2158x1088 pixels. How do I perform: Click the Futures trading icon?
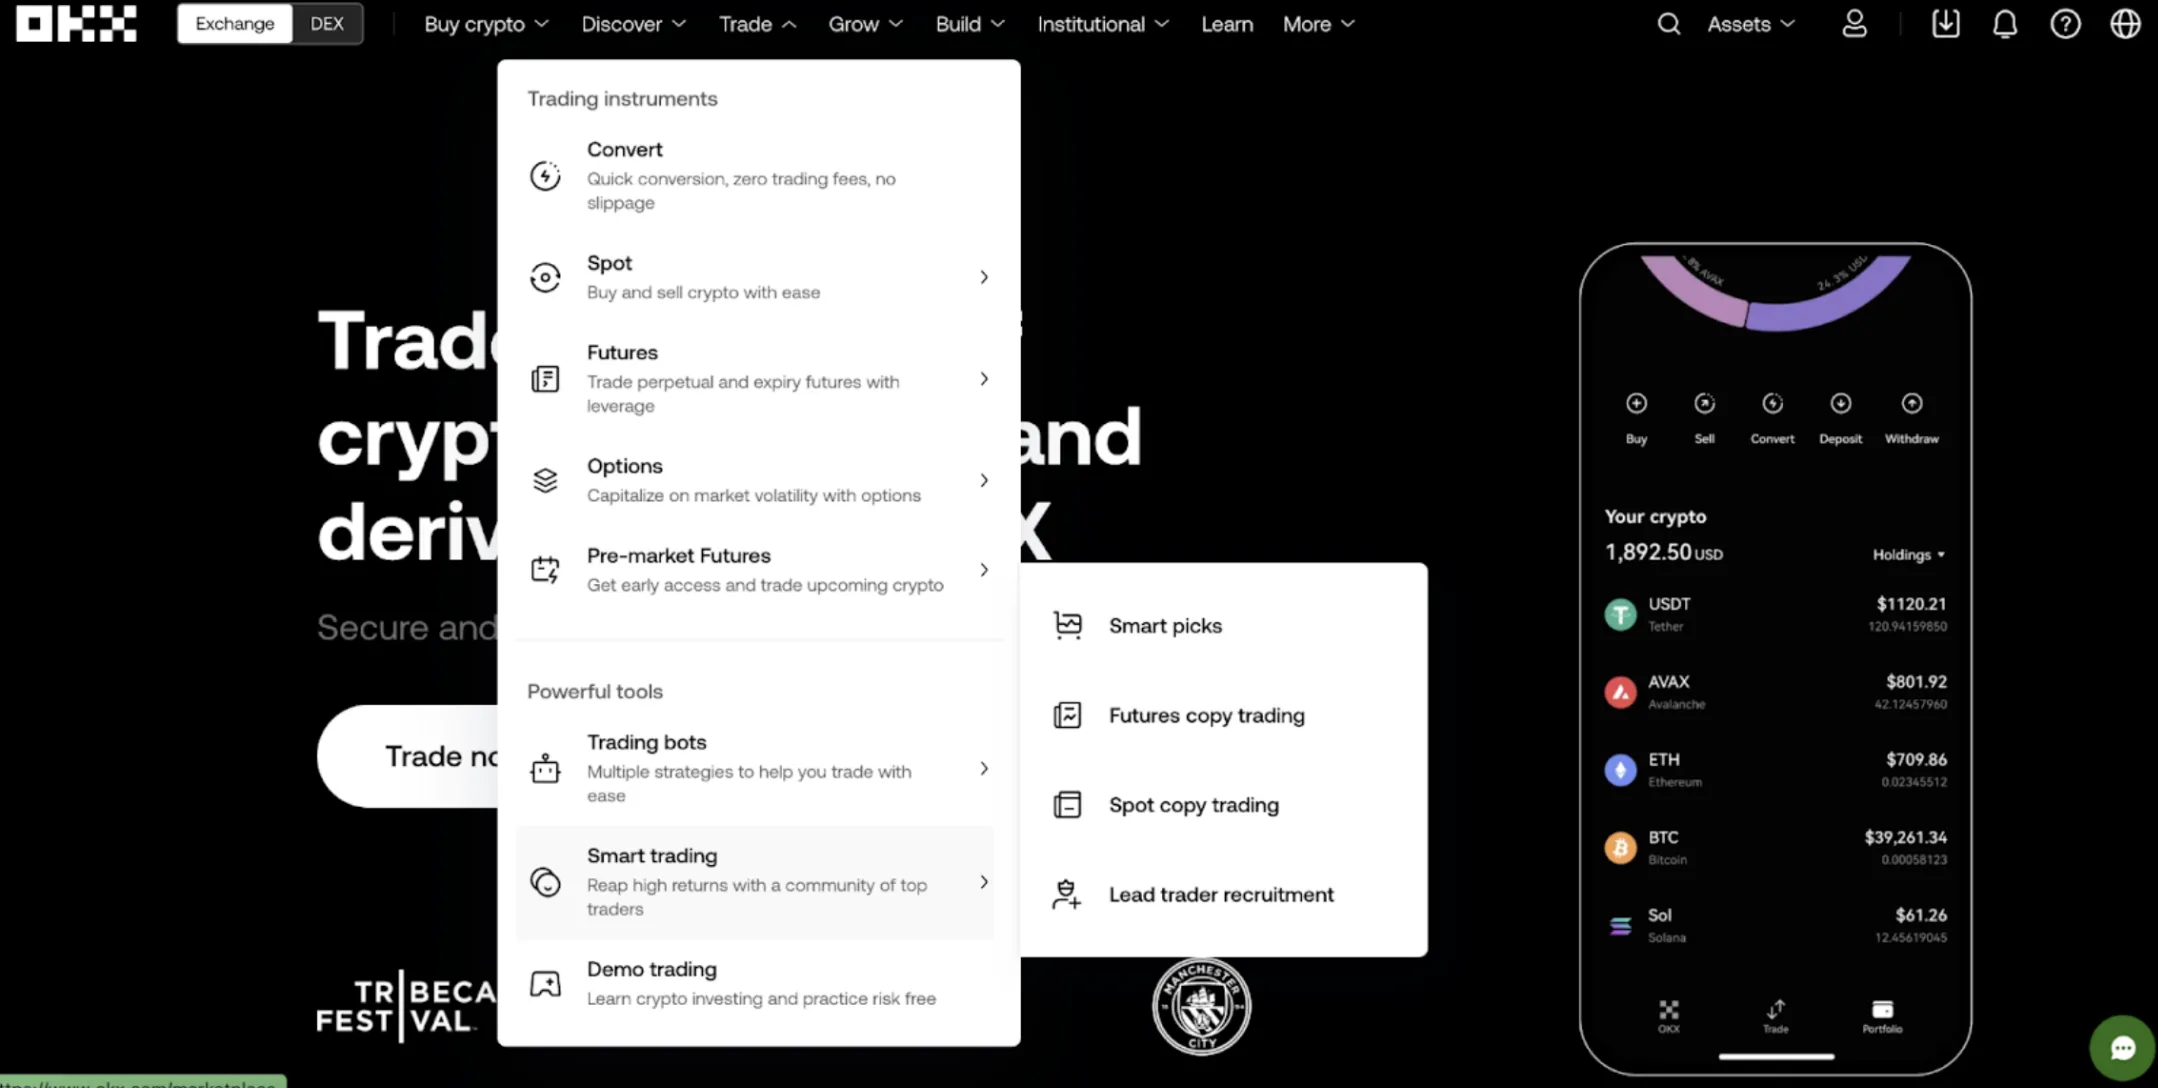pos(545,377)
